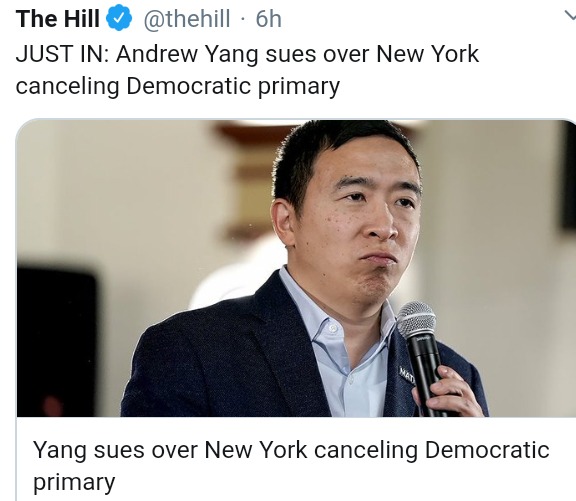The width and height of the screenshot is (576, 501).
Task: Click the @thehill handle
Action: click(187, 19)
